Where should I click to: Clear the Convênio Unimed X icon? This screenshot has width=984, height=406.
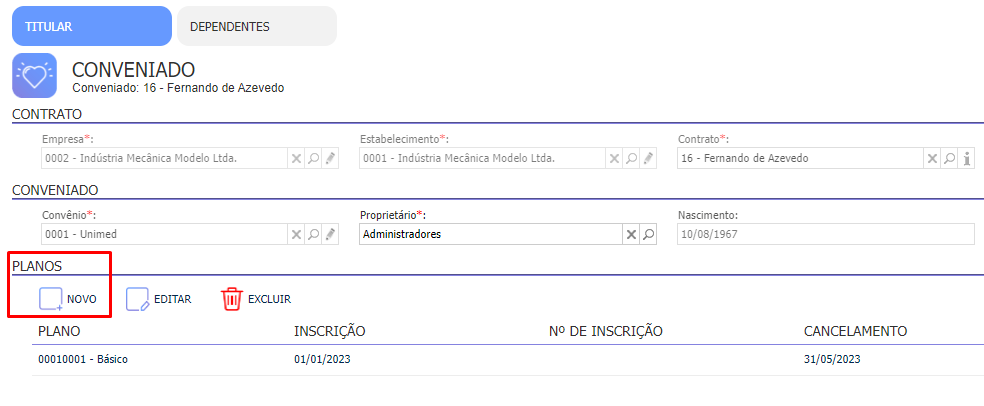[296, 235]
